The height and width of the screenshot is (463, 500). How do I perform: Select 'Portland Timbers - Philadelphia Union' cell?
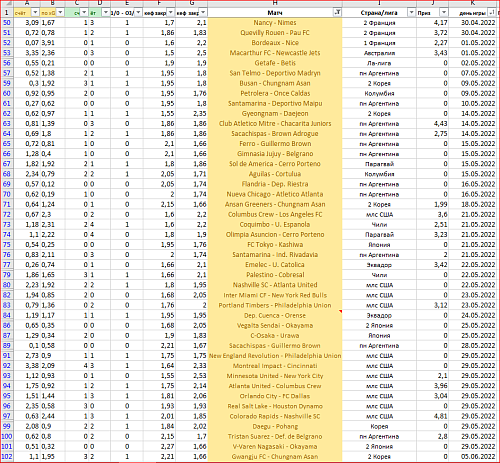tap(275, 305)
